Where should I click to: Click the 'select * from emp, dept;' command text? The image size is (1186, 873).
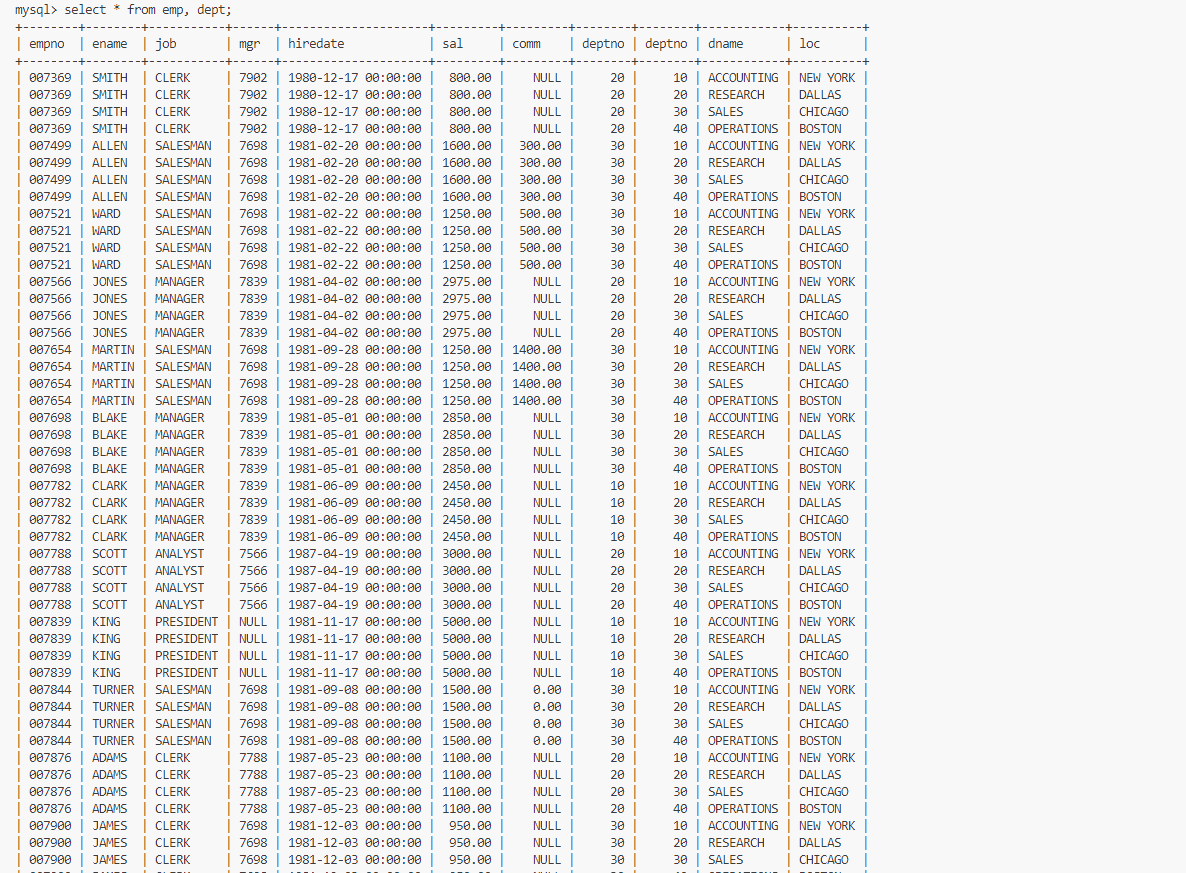(x=147, y=10)
